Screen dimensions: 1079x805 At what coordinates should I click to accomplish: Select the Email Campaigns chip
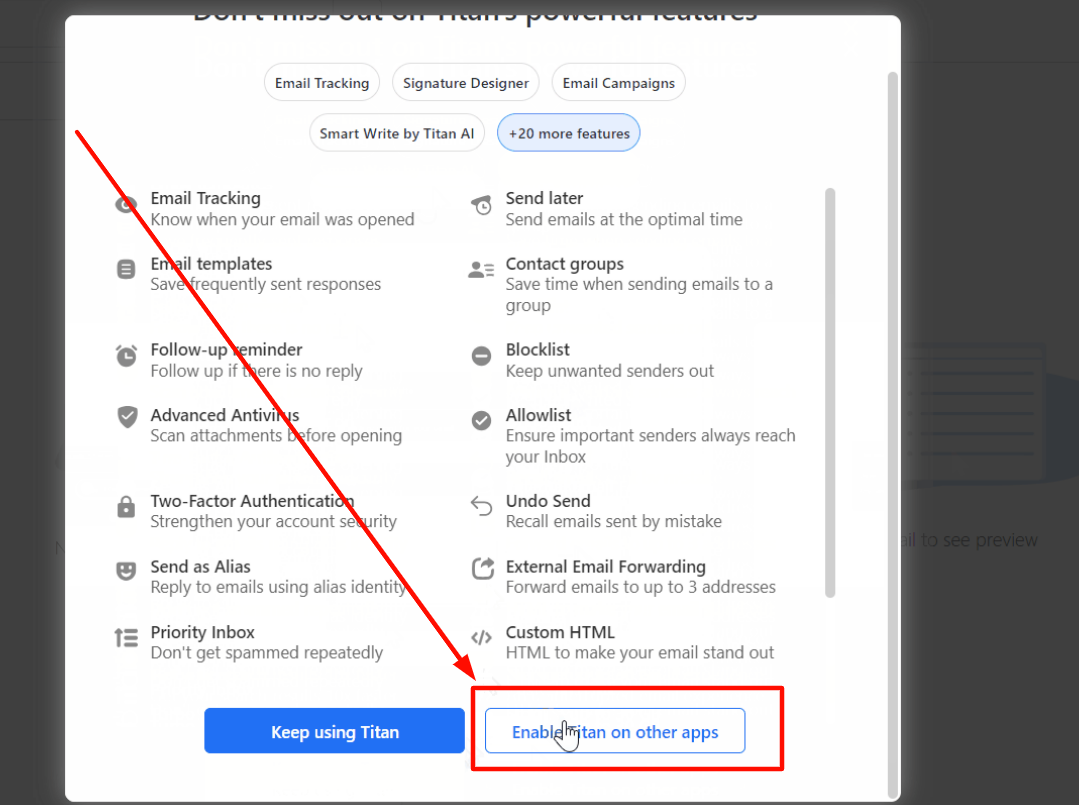[x=619, y=83]
